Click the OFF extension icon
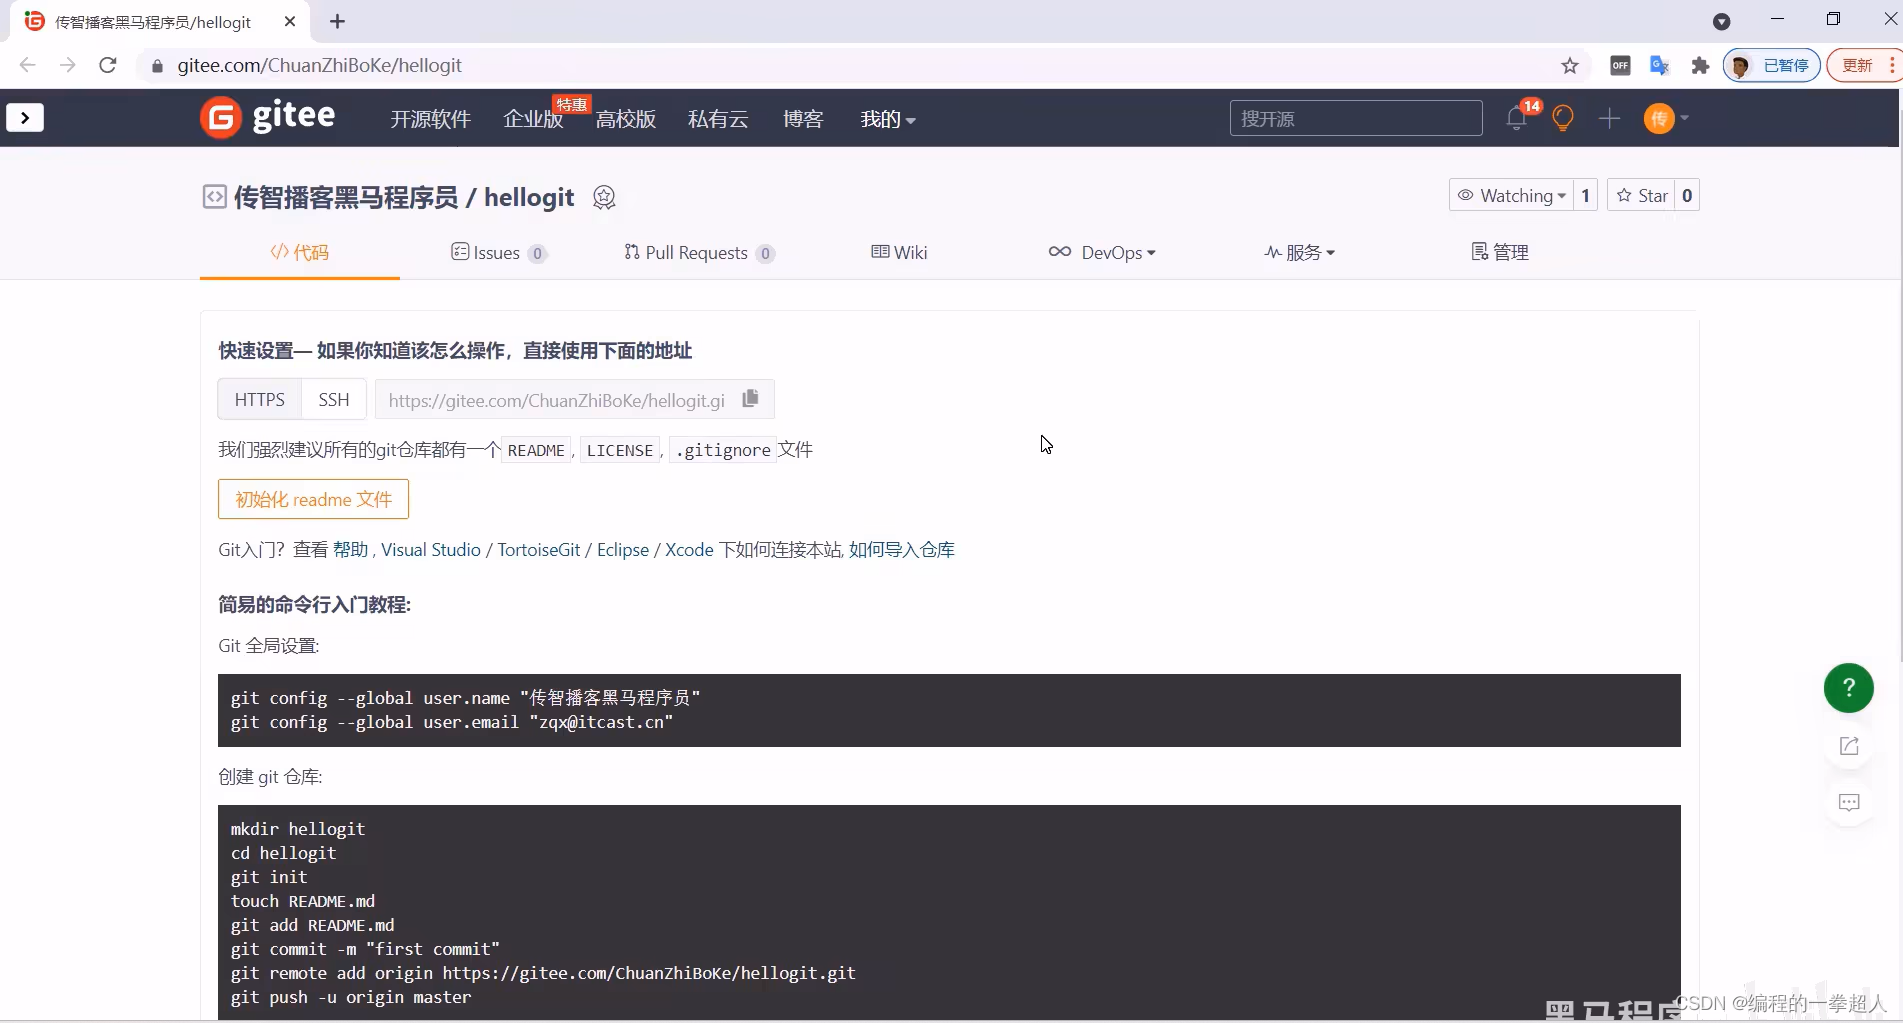Image resolution: width=1903 pixels, height=1023 pixels. coord(1620,65)
